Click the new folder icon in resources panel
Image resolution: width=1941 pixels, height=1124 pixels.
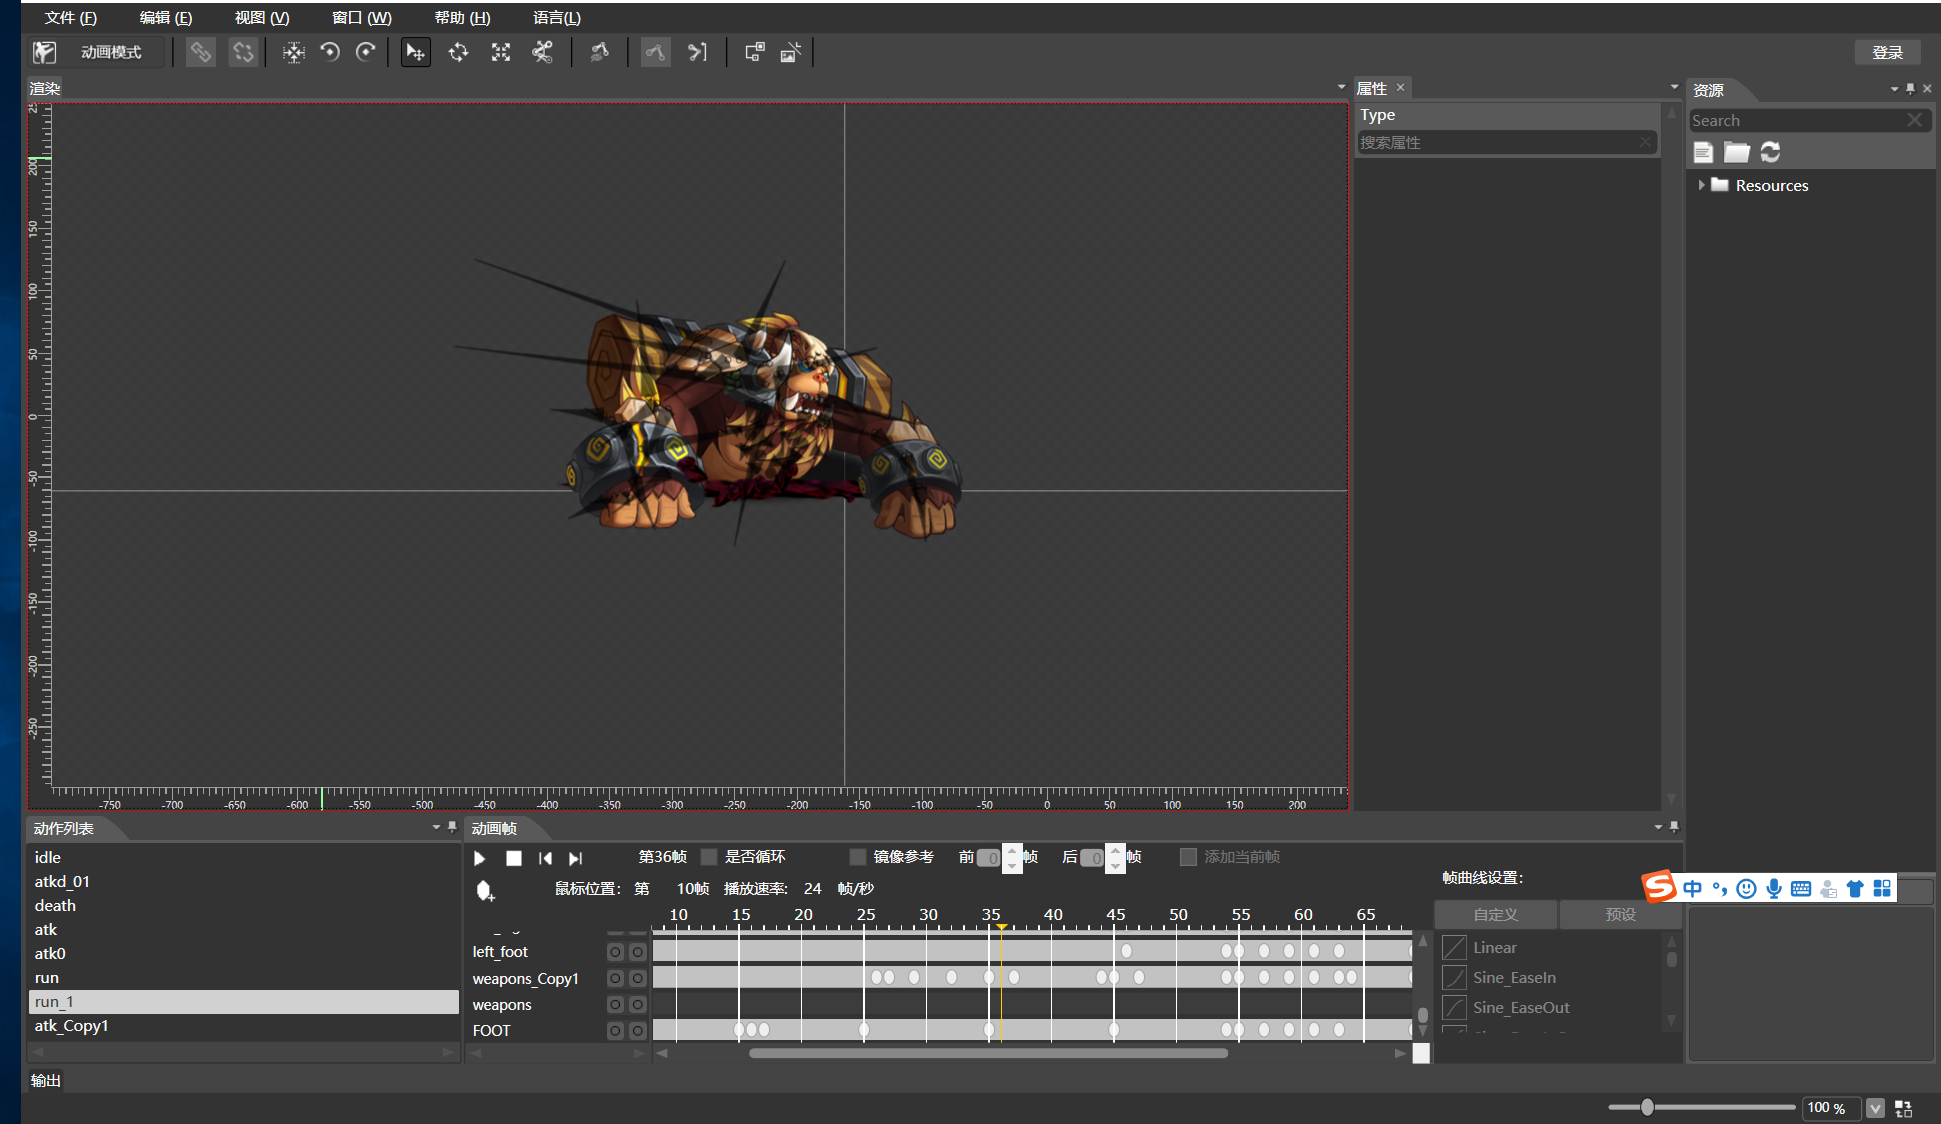(1737, 152)
